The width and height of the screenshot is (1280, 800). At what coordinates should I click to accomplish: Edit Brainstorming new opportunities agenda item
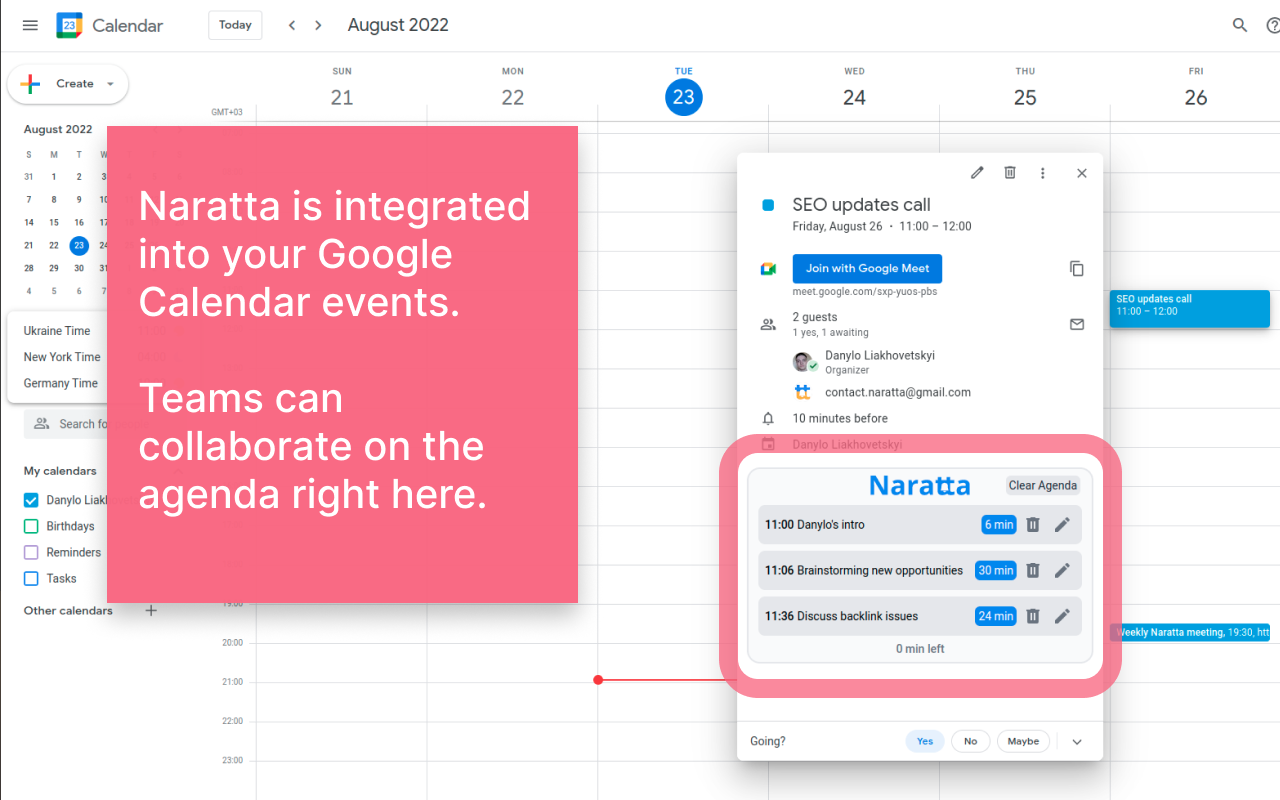click(1062, 570)
